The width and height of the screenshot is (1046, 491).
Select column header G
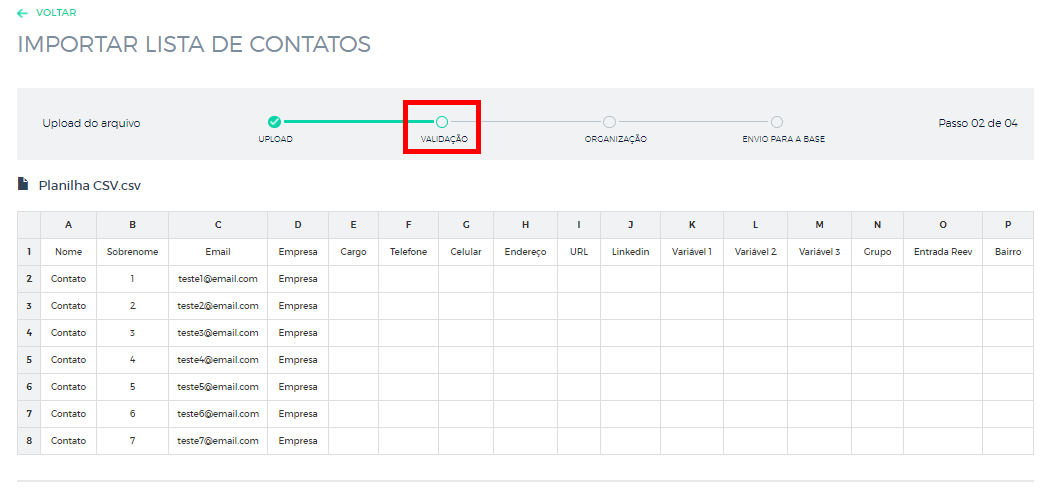[466, 225]
